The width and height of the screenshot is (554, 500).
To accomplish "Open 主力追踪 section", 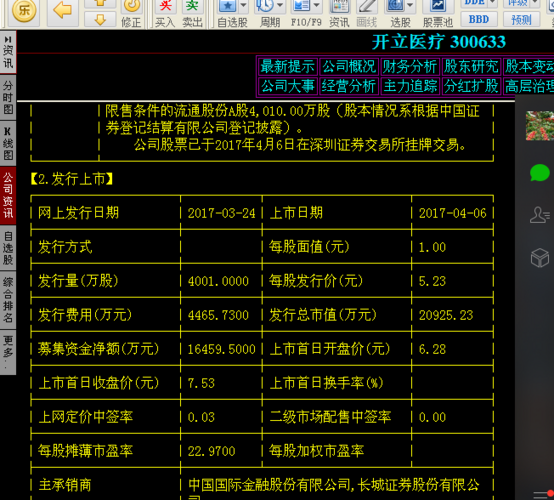I will 410,86.
